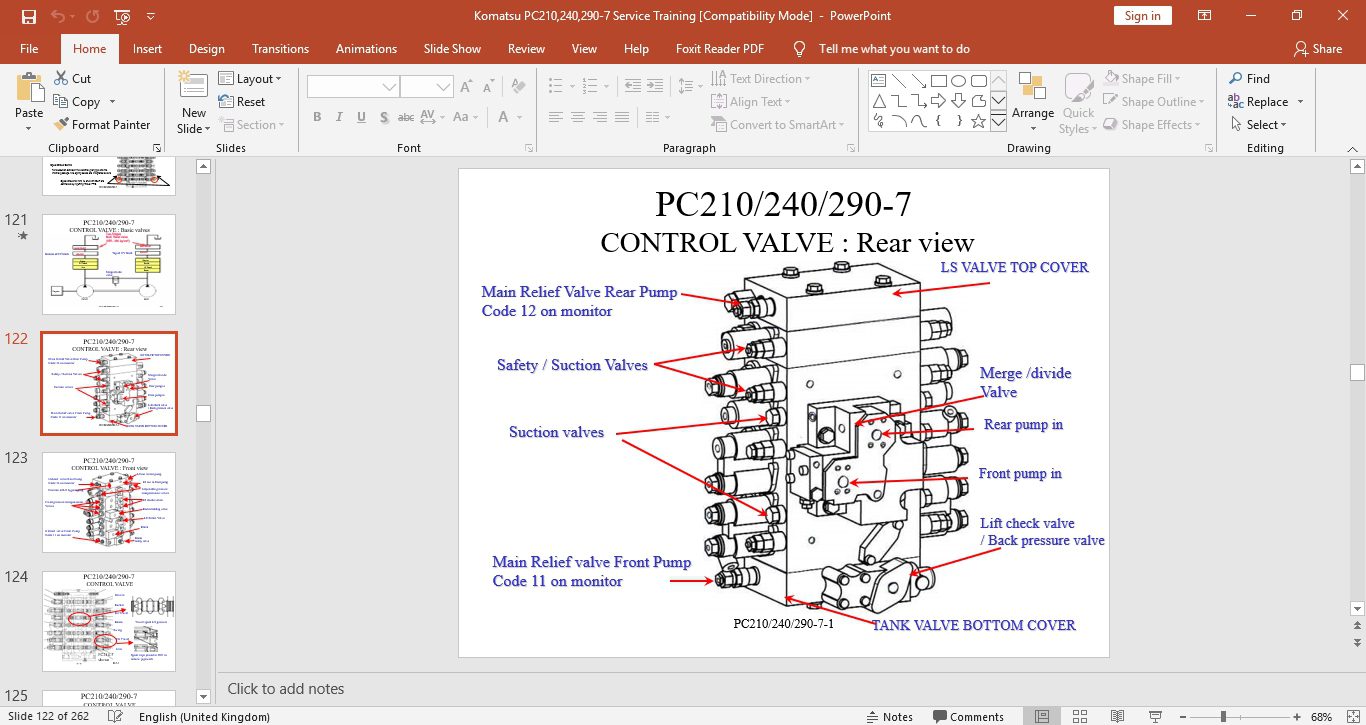Decrease the font size

(490, 87)
